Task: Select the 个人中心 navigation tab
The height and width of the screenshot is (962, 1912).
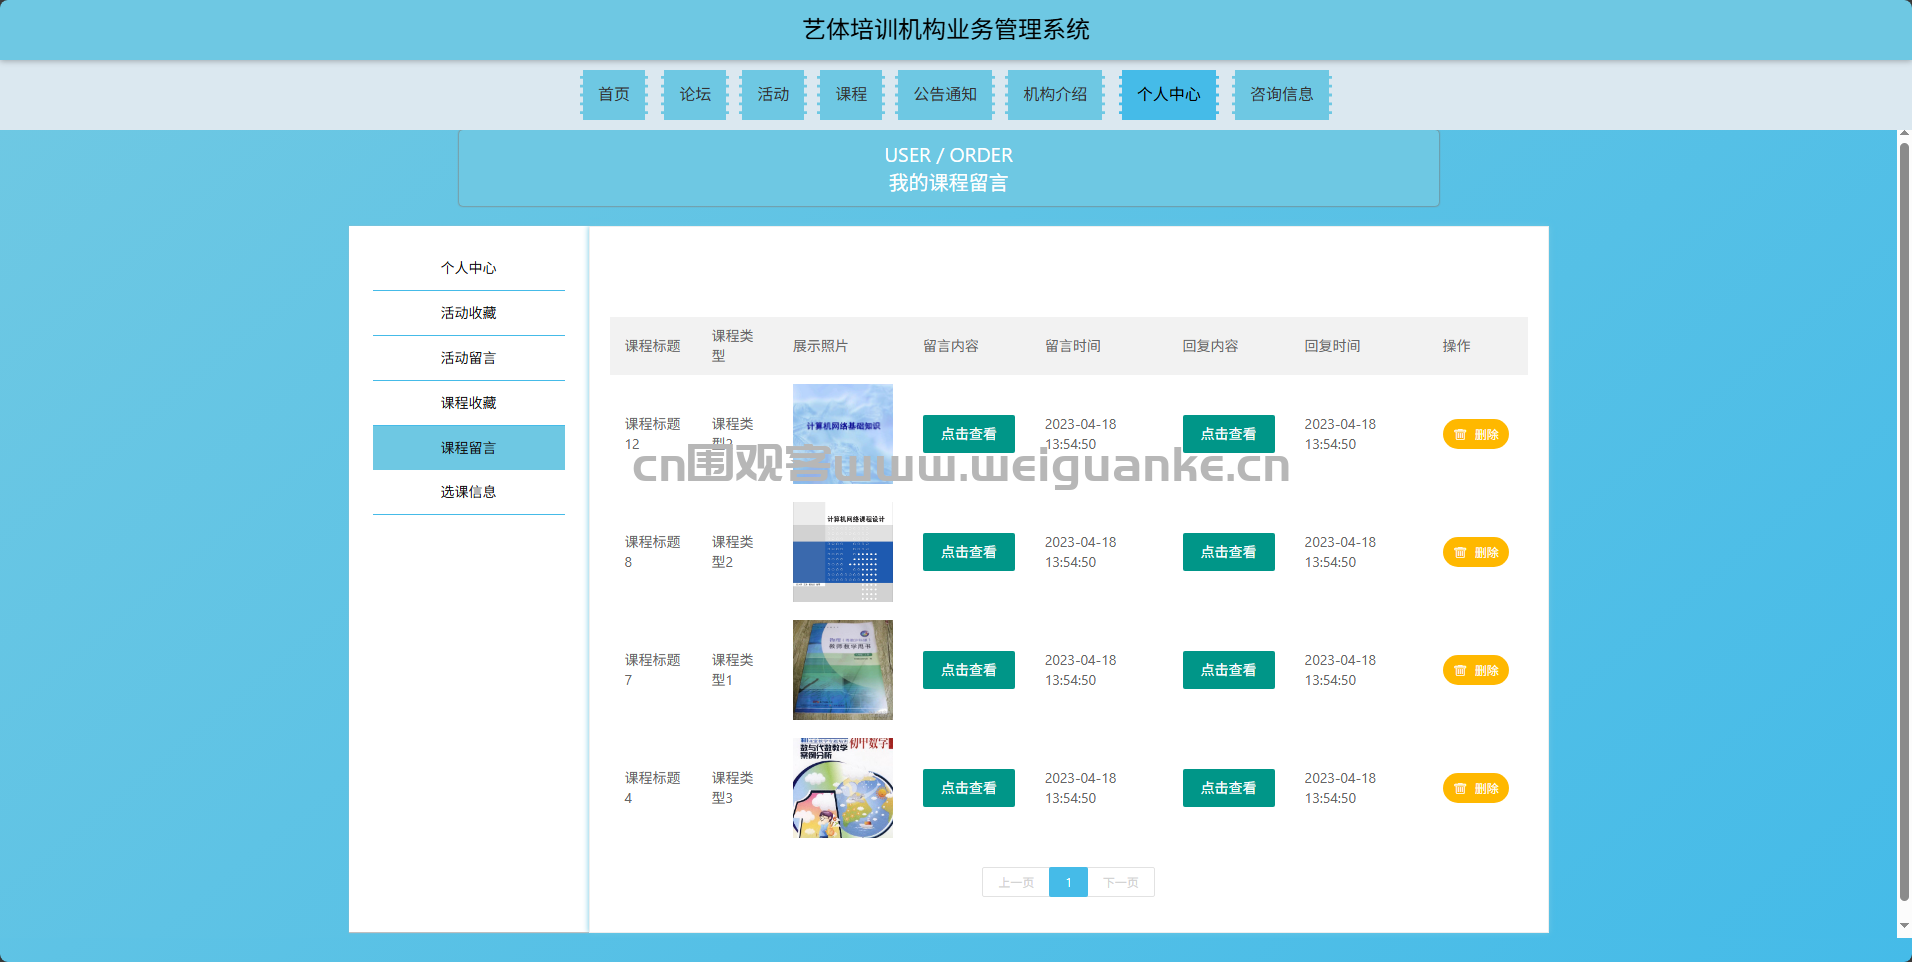Action: [x=1169, y=94]
